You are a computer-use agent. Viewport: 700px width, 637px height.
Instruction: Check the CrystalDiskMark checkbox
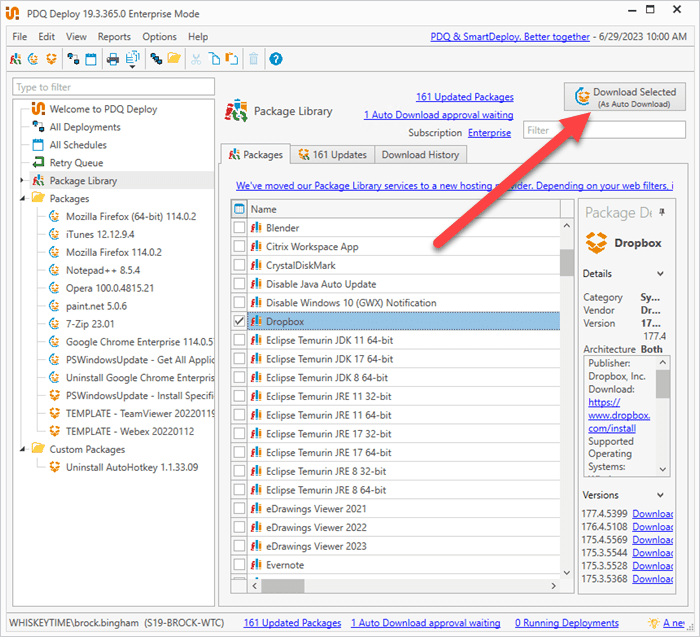(239, 265)
